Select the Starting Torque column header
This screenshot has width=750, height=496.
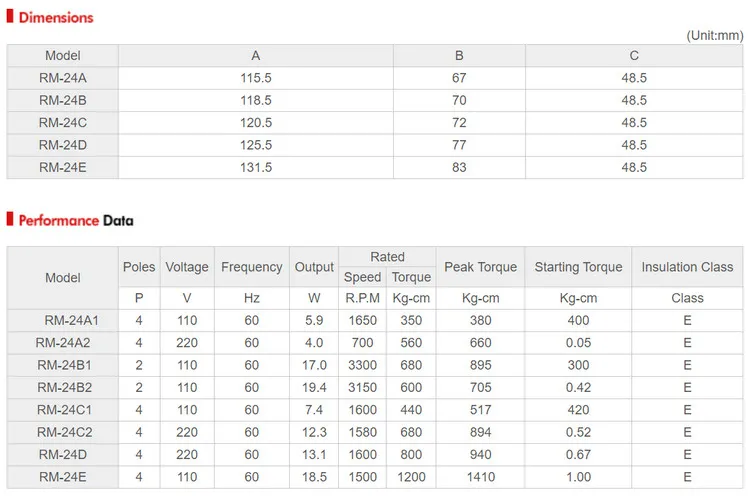tap(578, 267)
